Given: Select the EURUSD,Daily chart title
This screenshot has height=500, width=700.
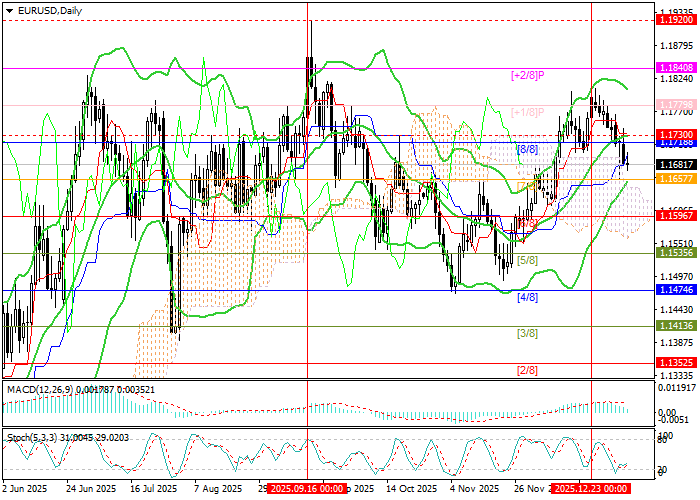Looking at the screenshot, I should [x=50, y=11].
